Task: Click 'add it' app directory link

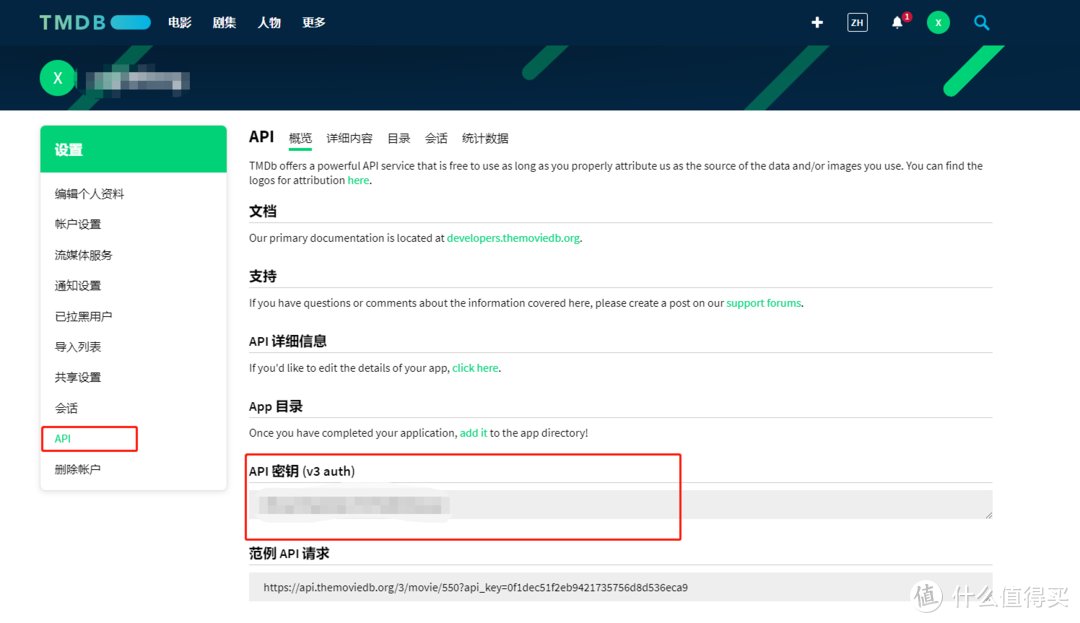Action: (473, 433)
